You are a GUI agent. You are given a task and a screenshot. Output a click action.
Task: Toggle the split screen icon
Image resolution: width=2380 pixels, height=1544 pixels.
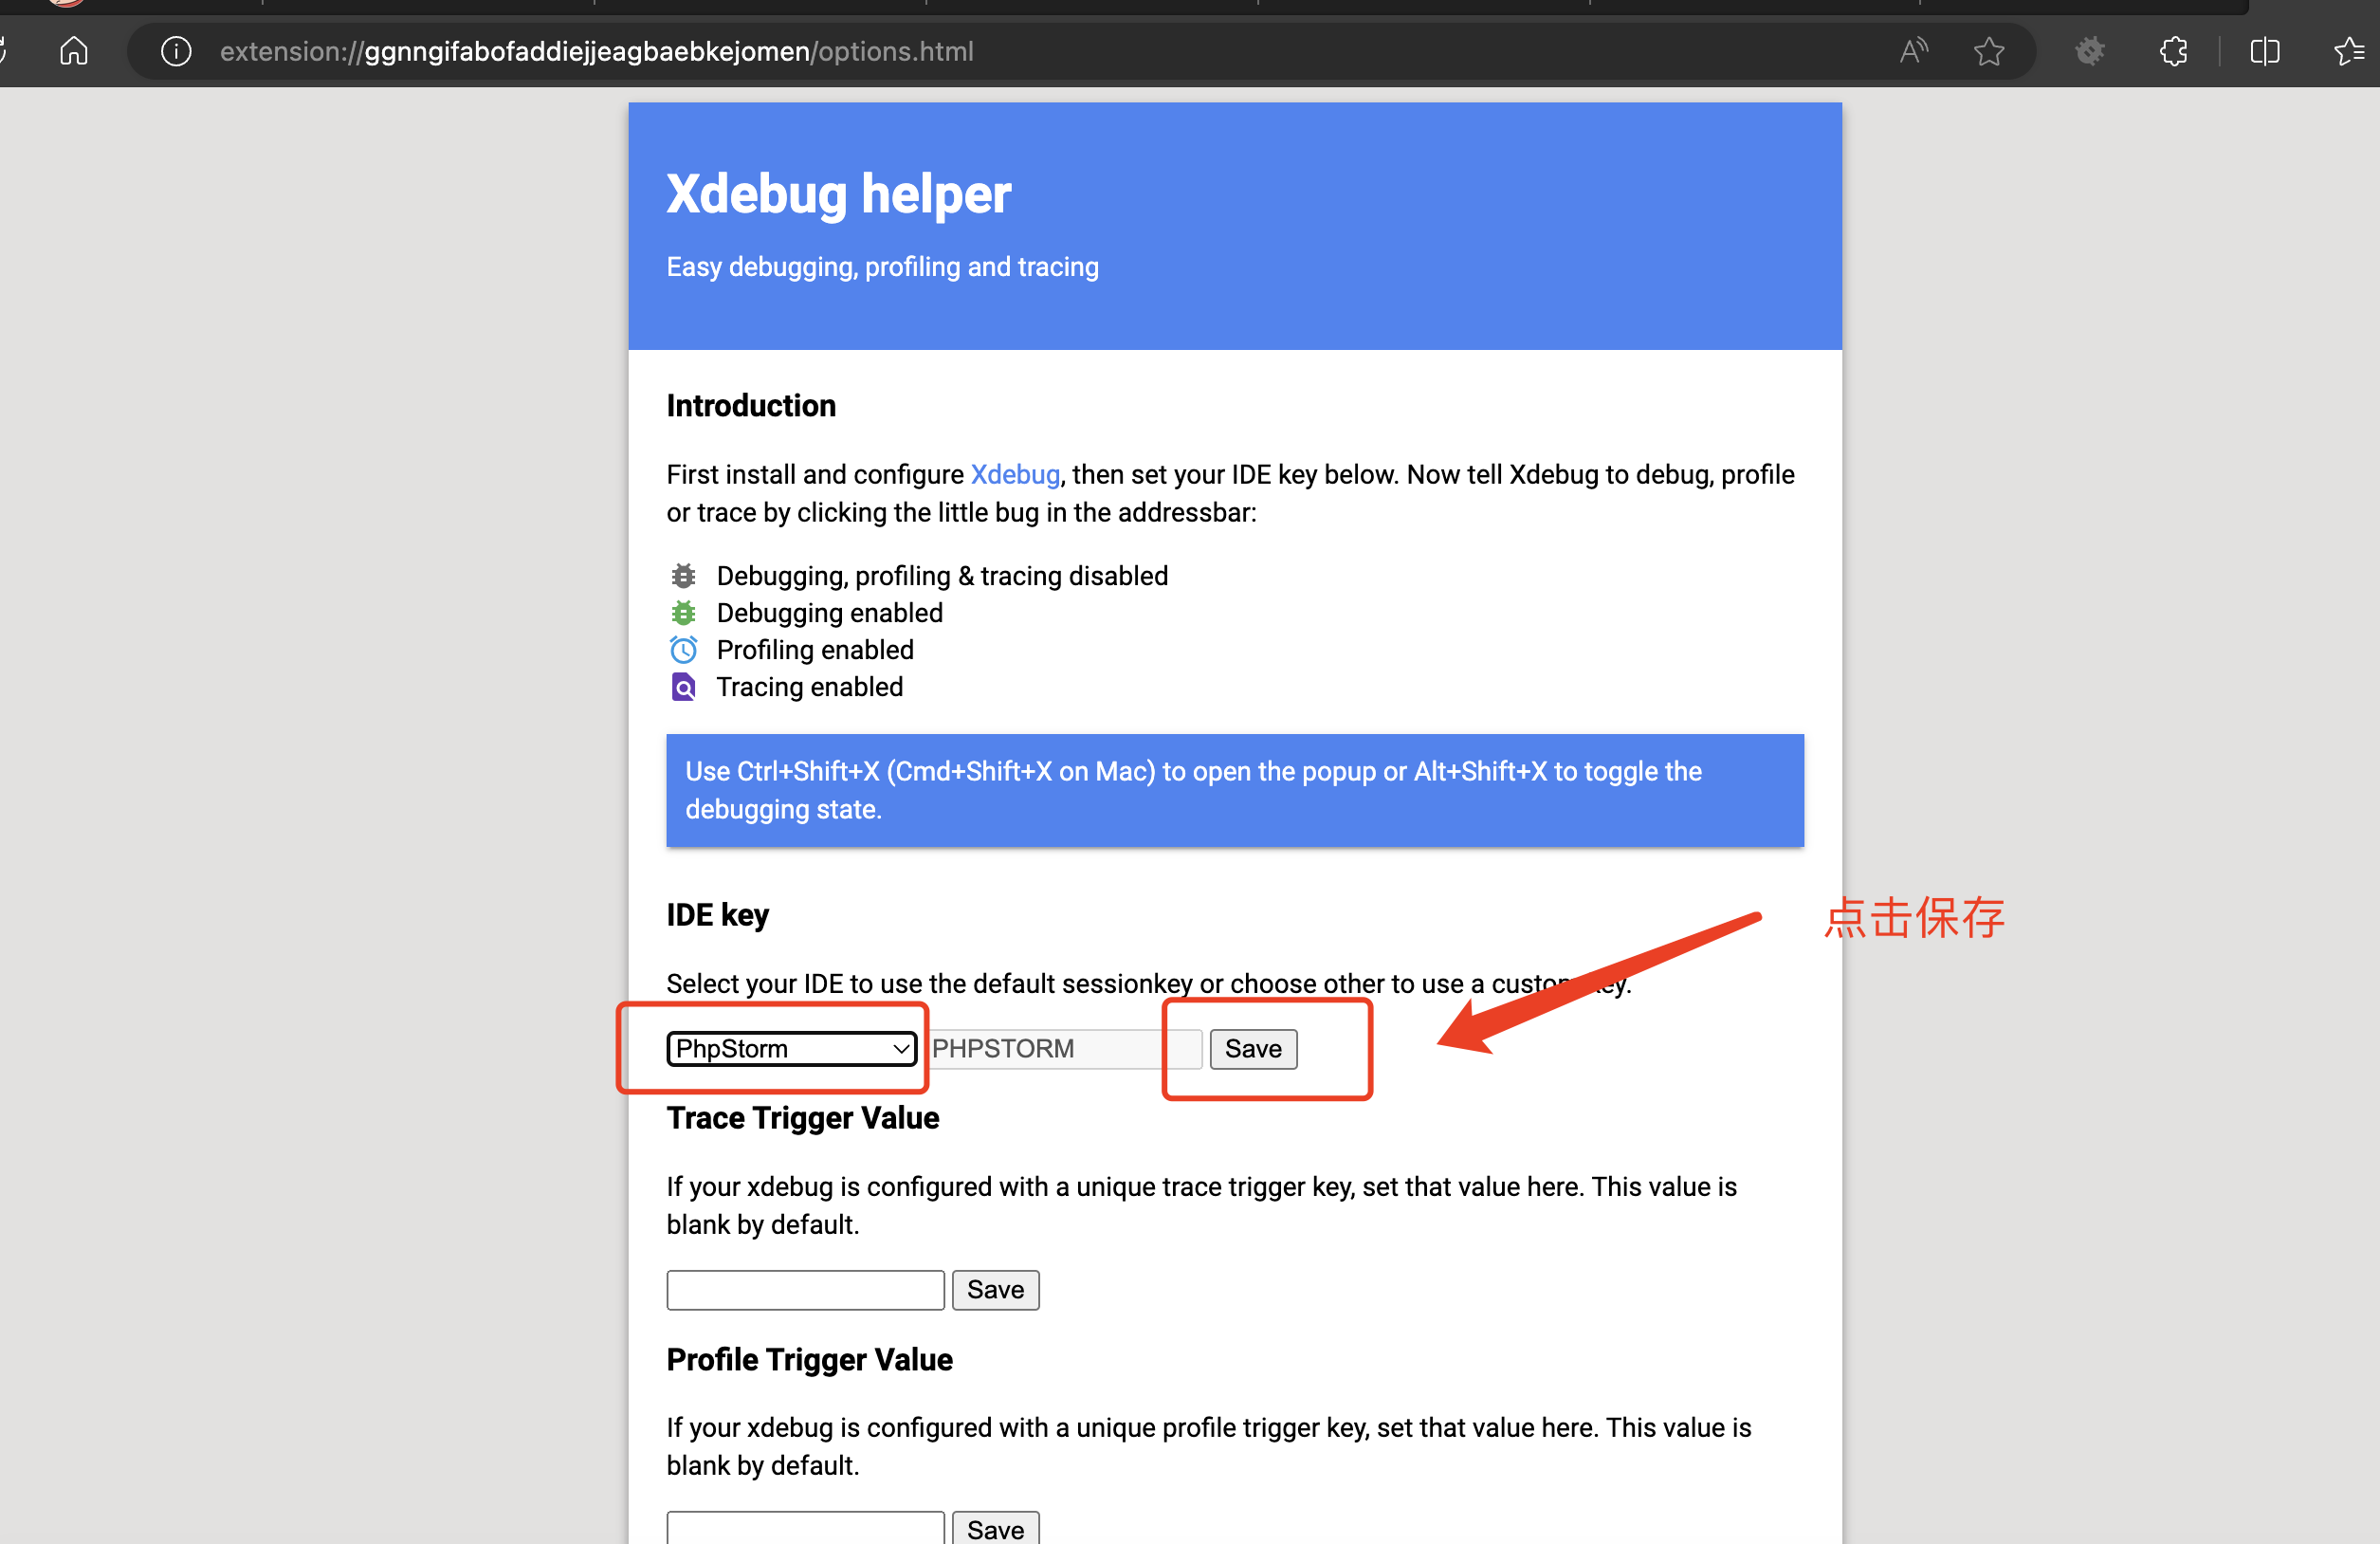click(2264, 51)
